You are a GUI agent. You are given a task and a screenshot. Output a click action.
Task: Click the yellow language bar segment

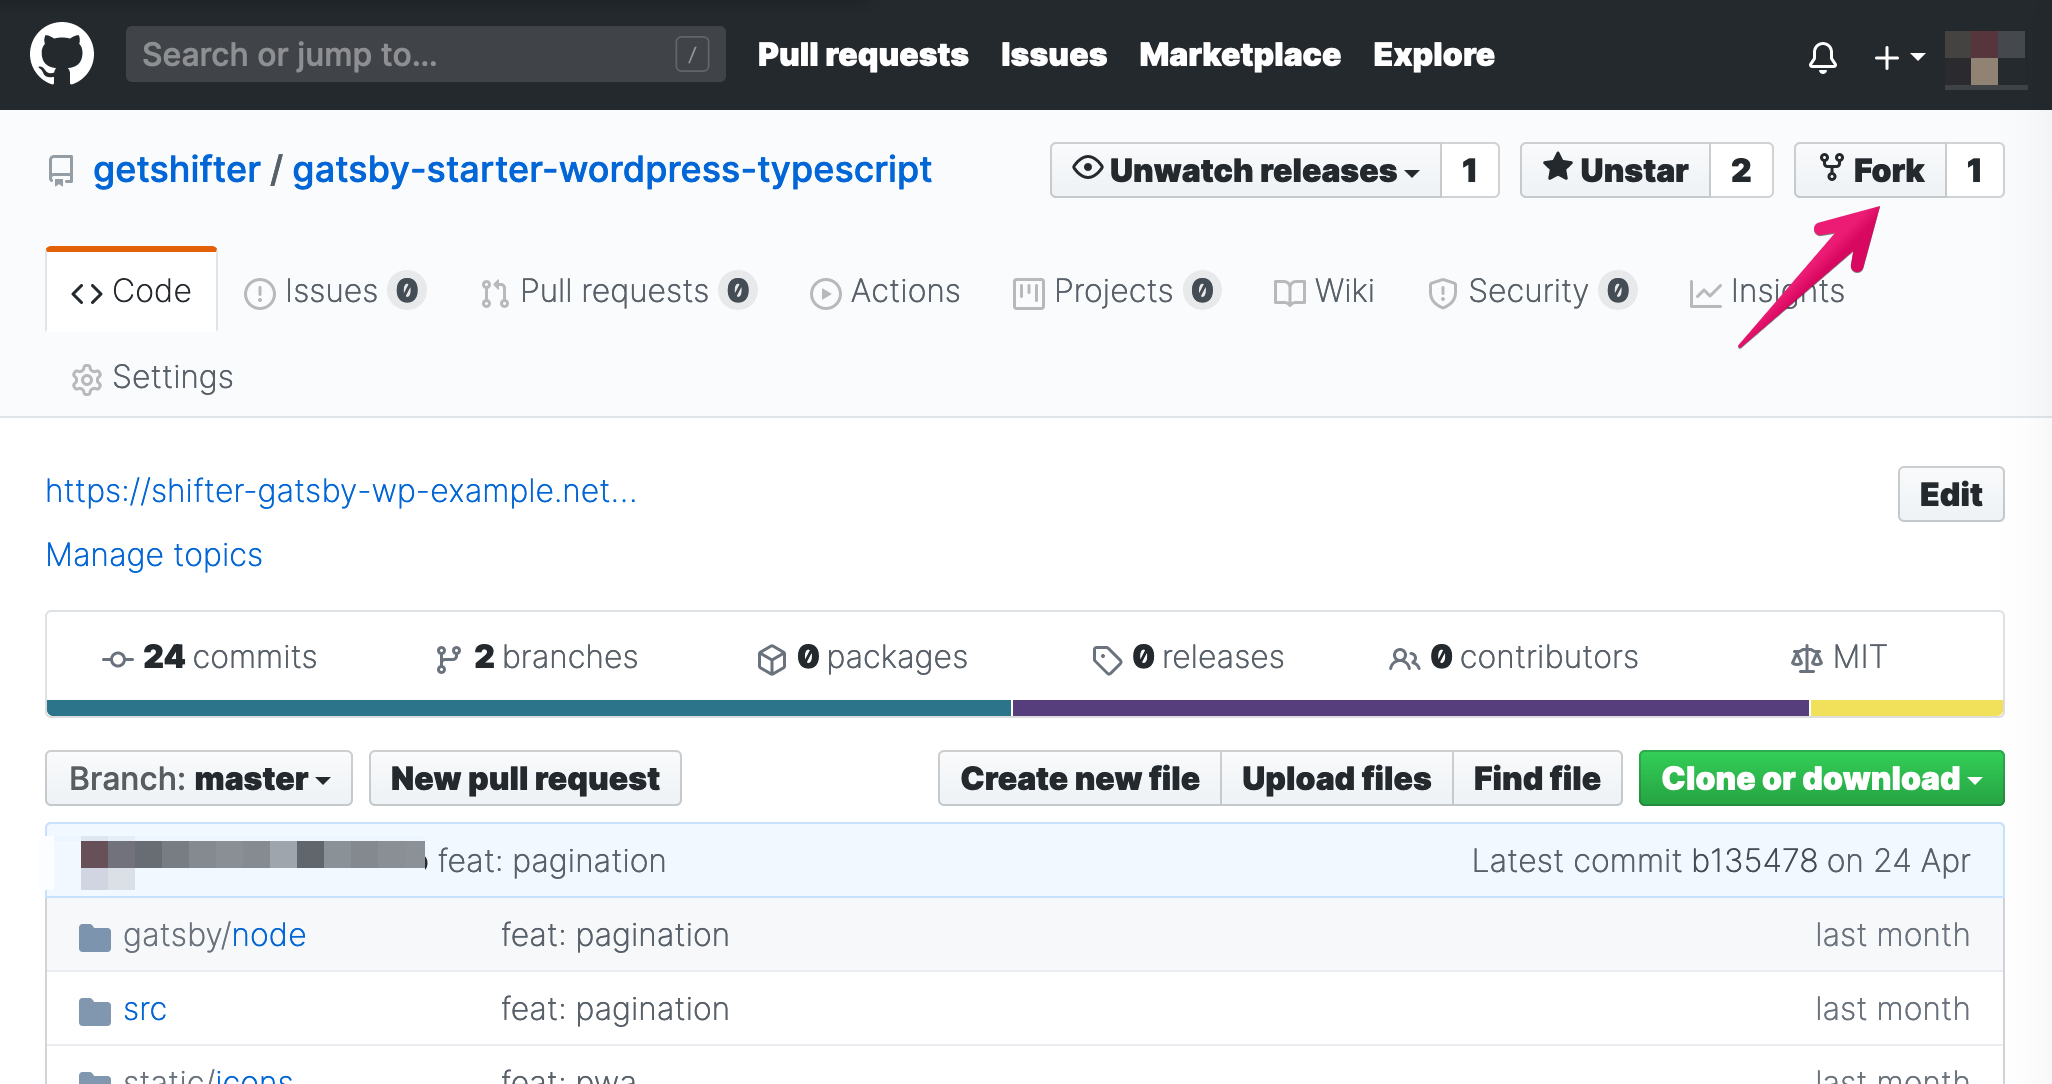point(1907,708)
